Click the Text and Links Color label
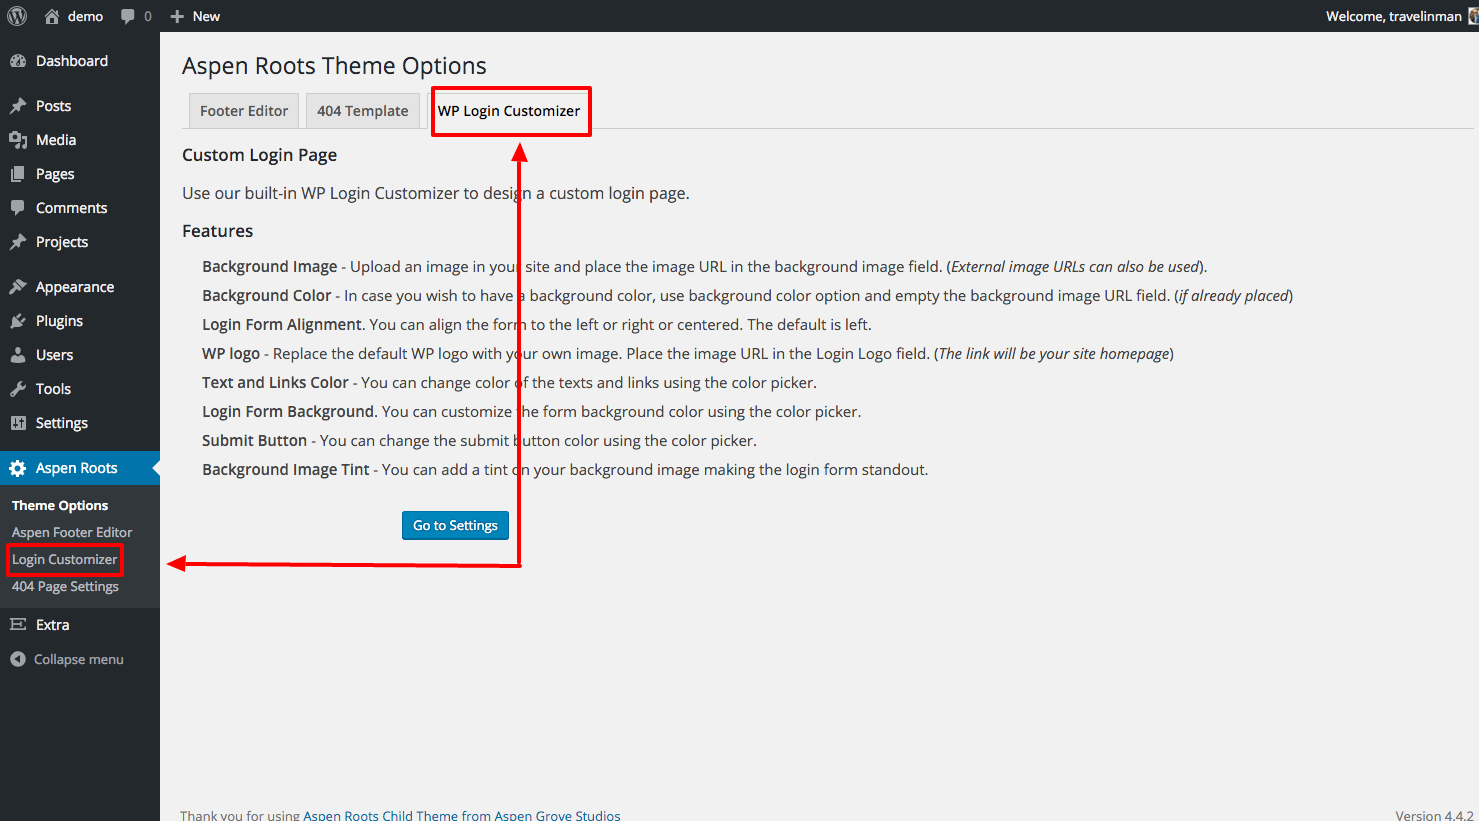The image size is (1479, 821). pos(275,383)
